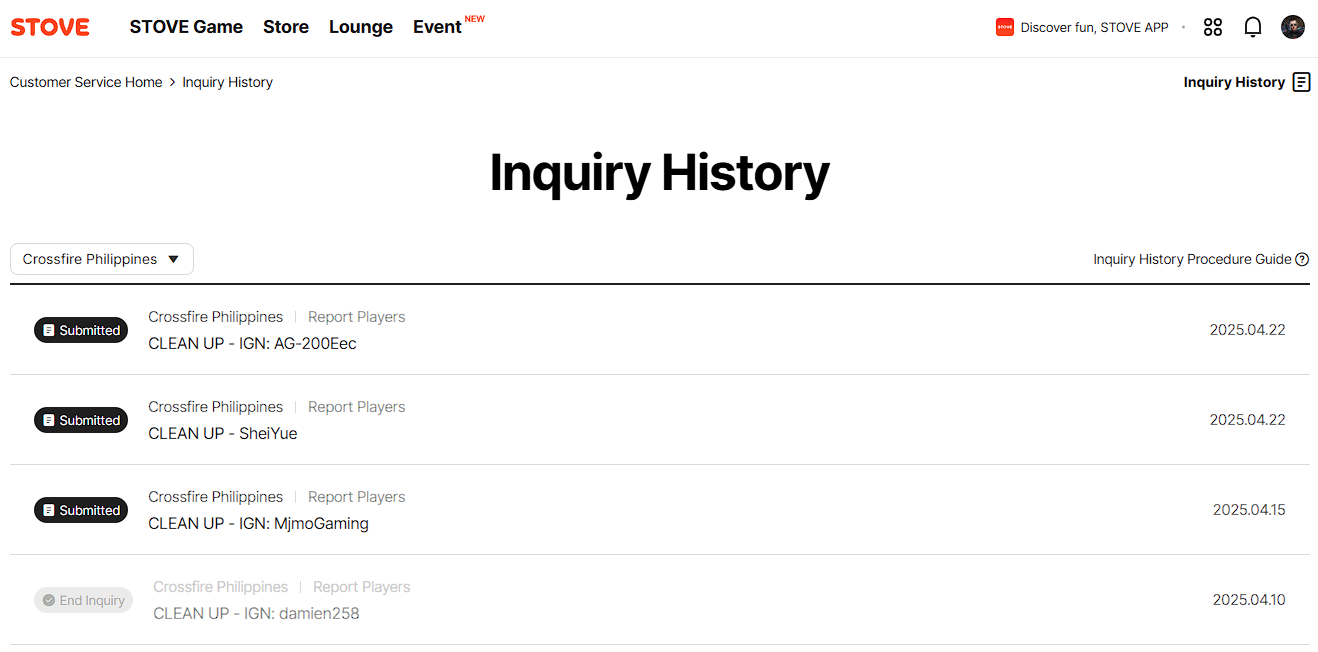This screenshot has height=652, width=1318.
Task: Open the four-square apps grid icon
Action: (1213, 27)
